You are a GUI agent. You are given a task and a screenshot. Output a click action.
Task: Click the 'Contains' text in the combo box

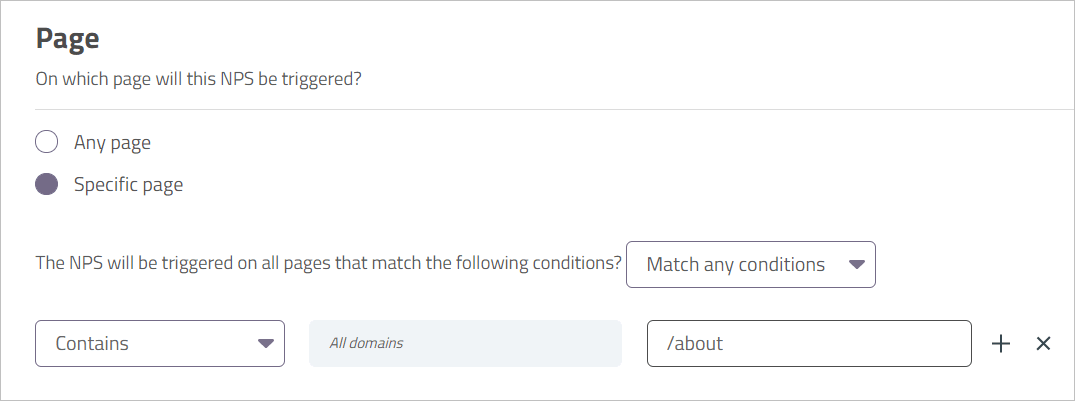coord(92,344)
